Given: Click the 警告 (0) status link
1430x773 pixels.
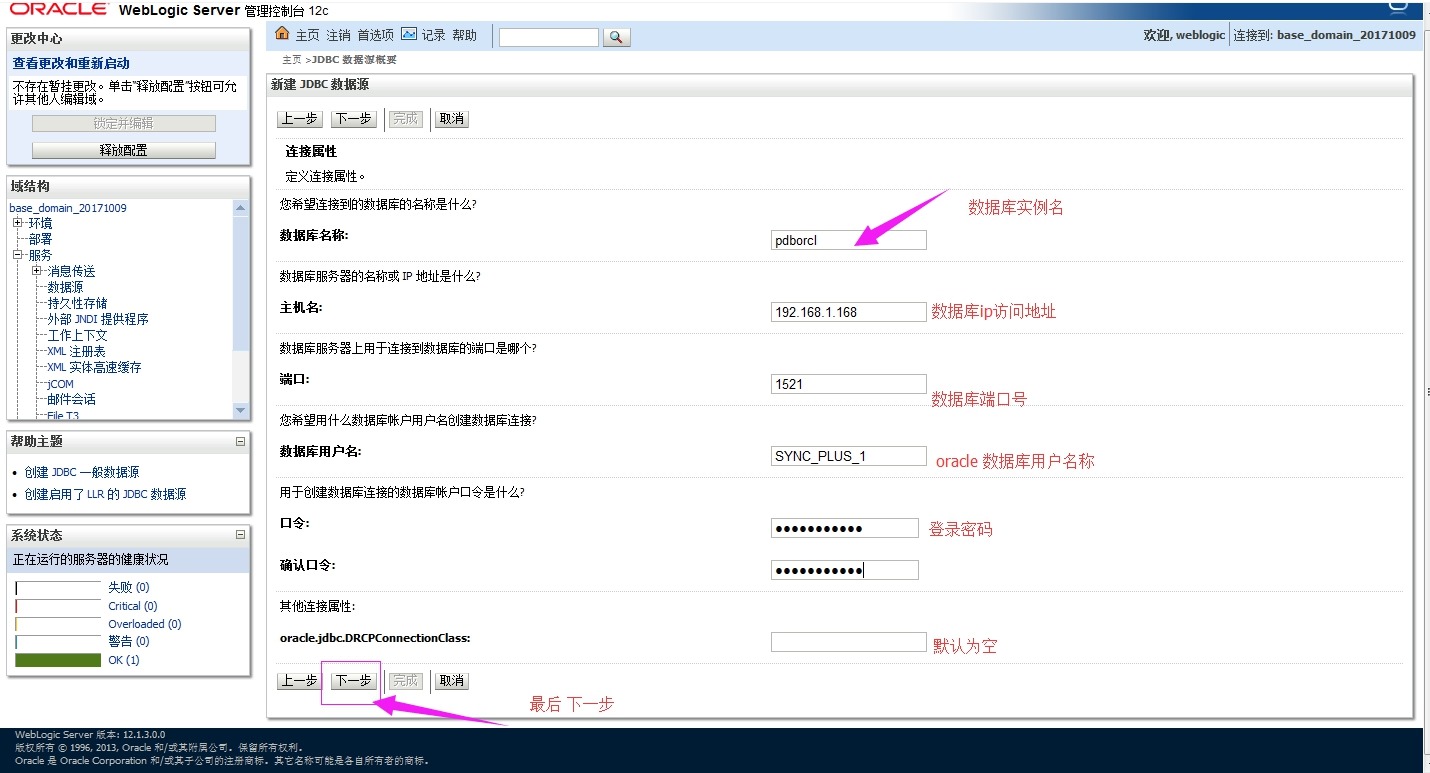Looking at the screenshot, I should (x=128, y=641).
